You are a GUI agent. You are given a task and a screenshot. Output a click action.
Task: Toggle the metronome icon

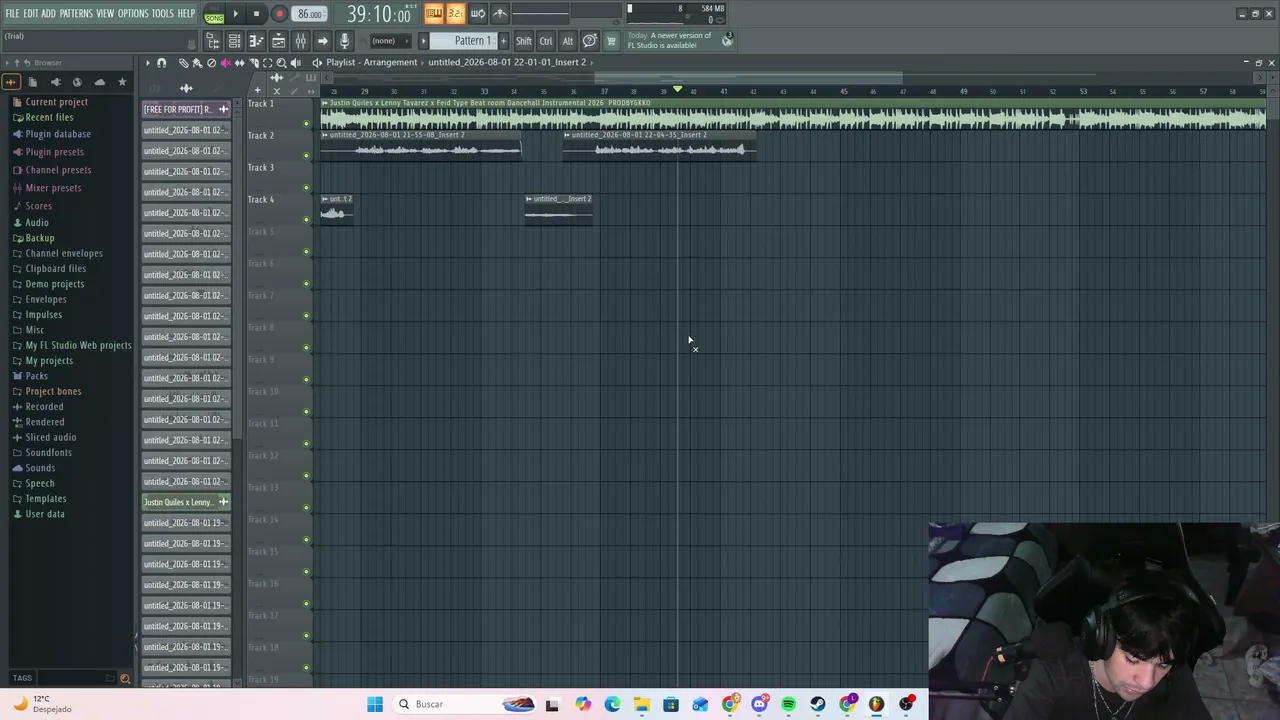500,14
